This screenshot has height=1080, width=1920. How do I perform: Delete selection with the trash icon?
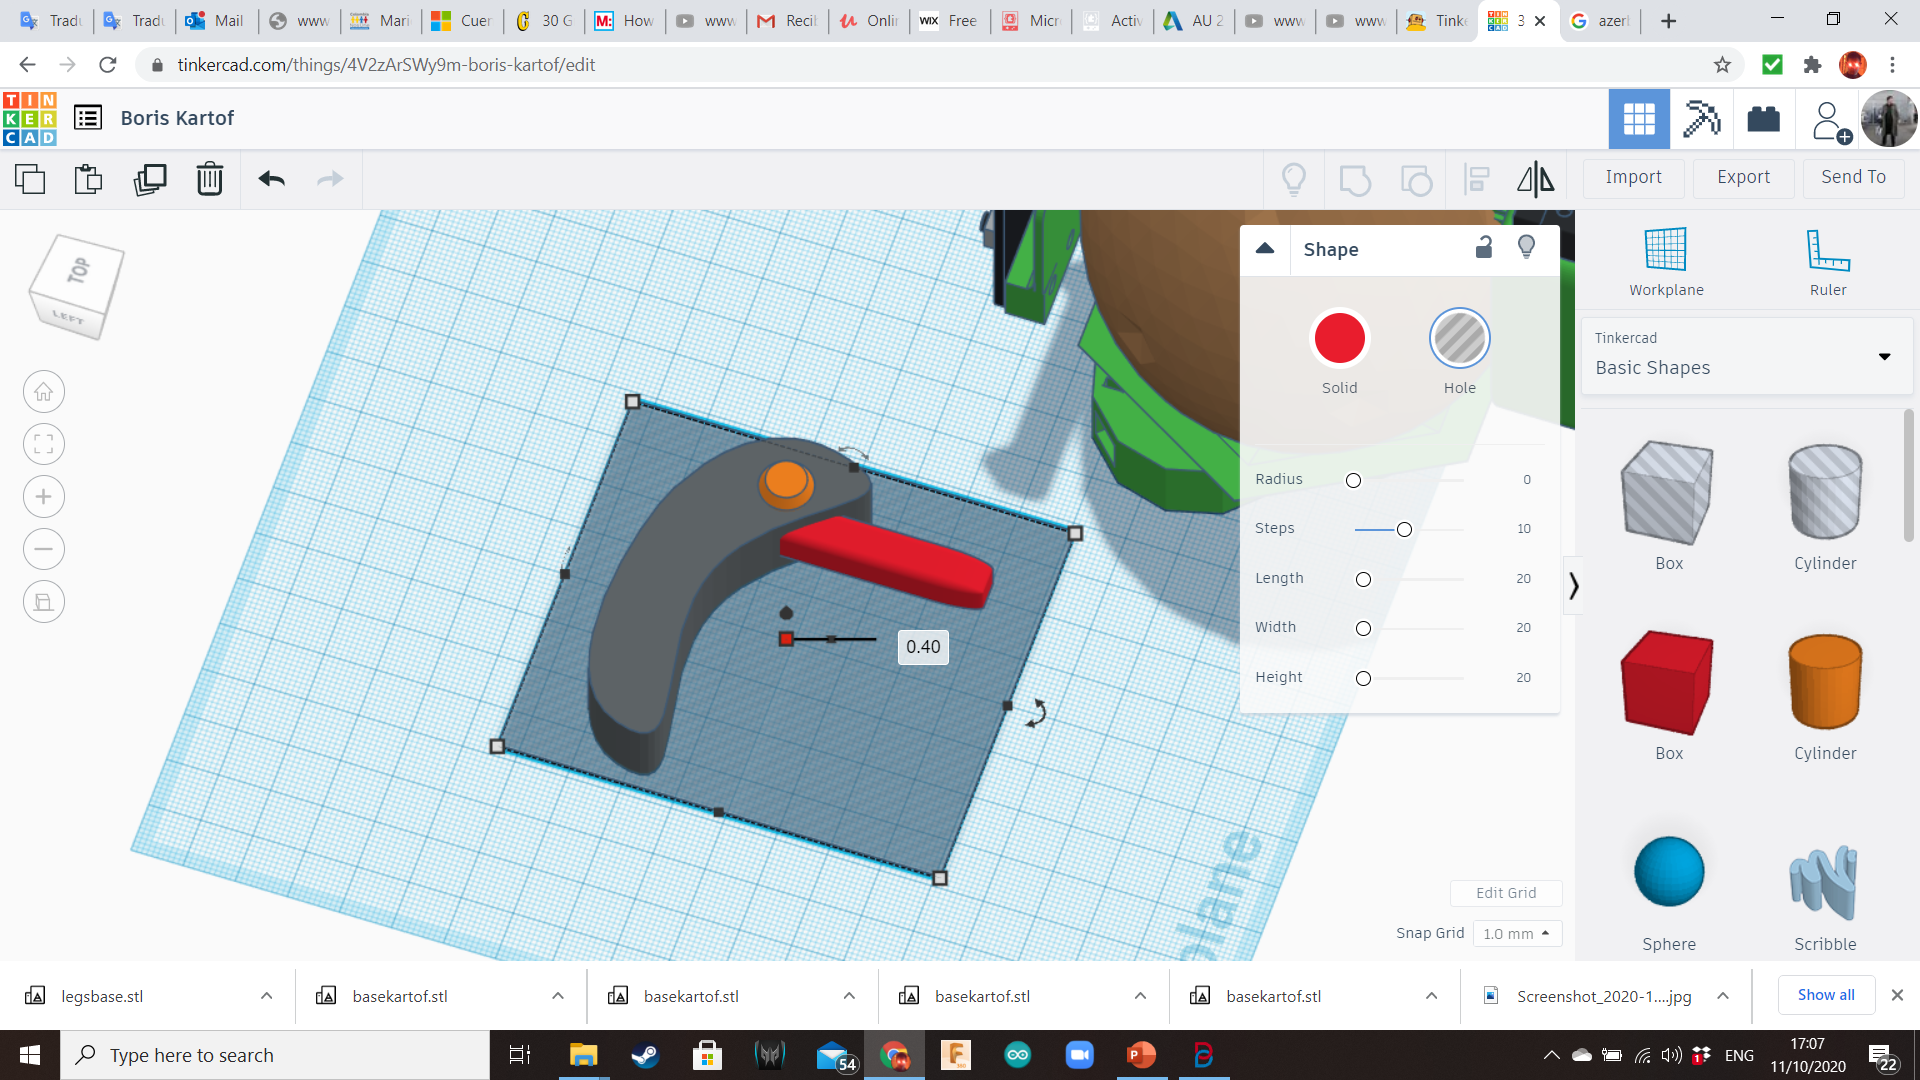coord(209,179)
